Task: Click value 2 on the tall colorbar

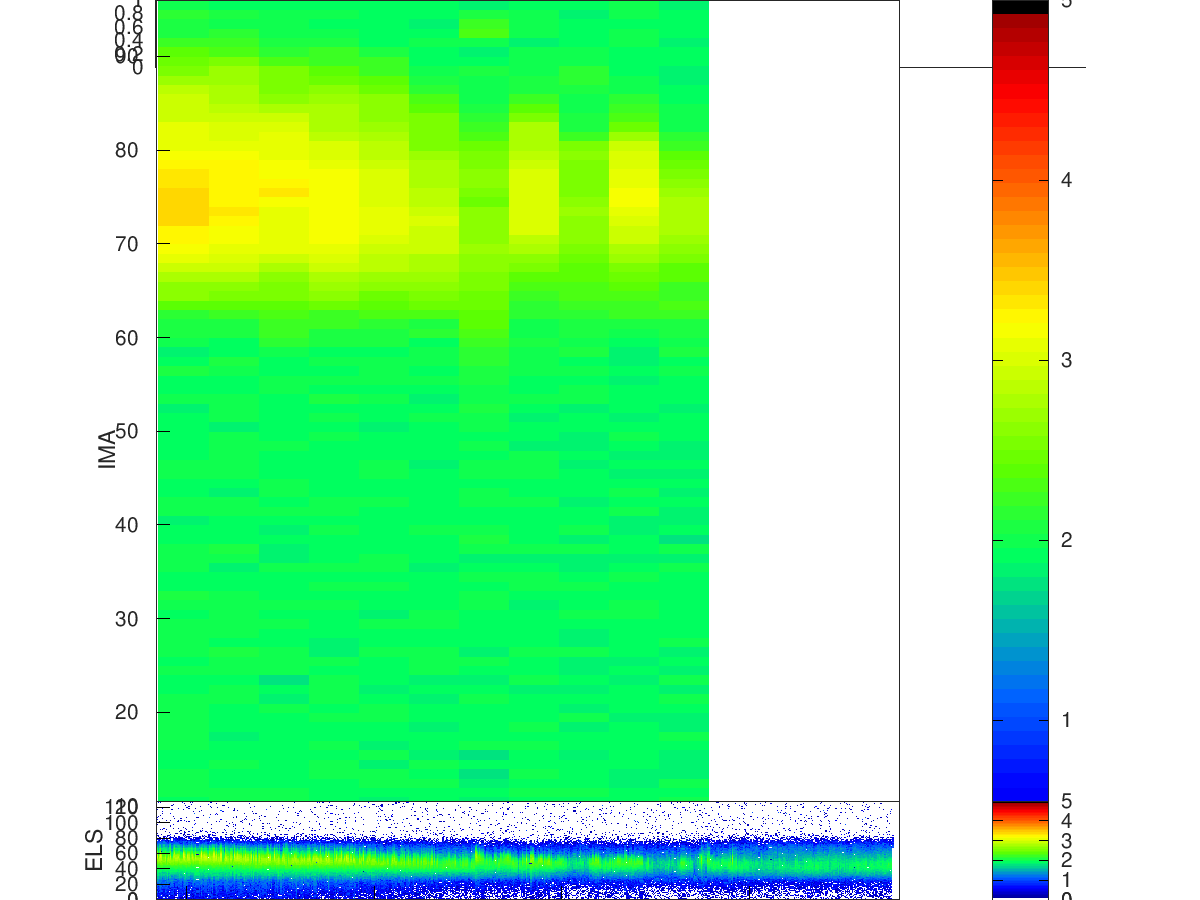Action: pyautogui.click(x=1067, y=540)
